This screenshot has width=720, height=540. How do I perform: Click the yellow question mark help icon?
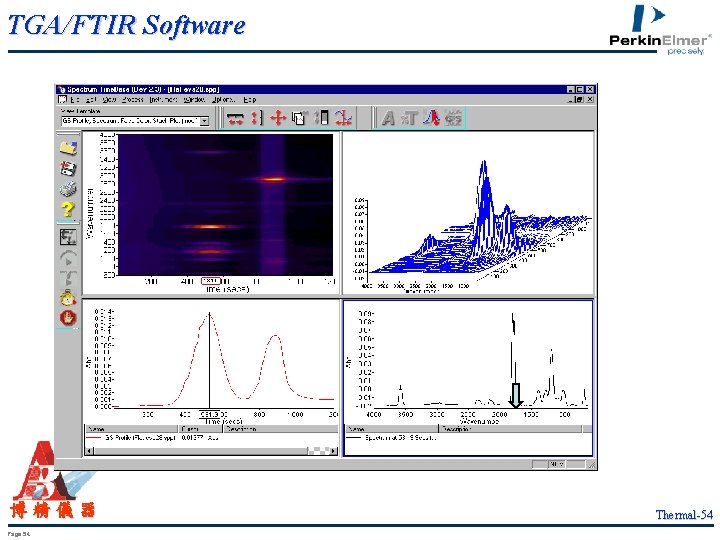point(68,209)
